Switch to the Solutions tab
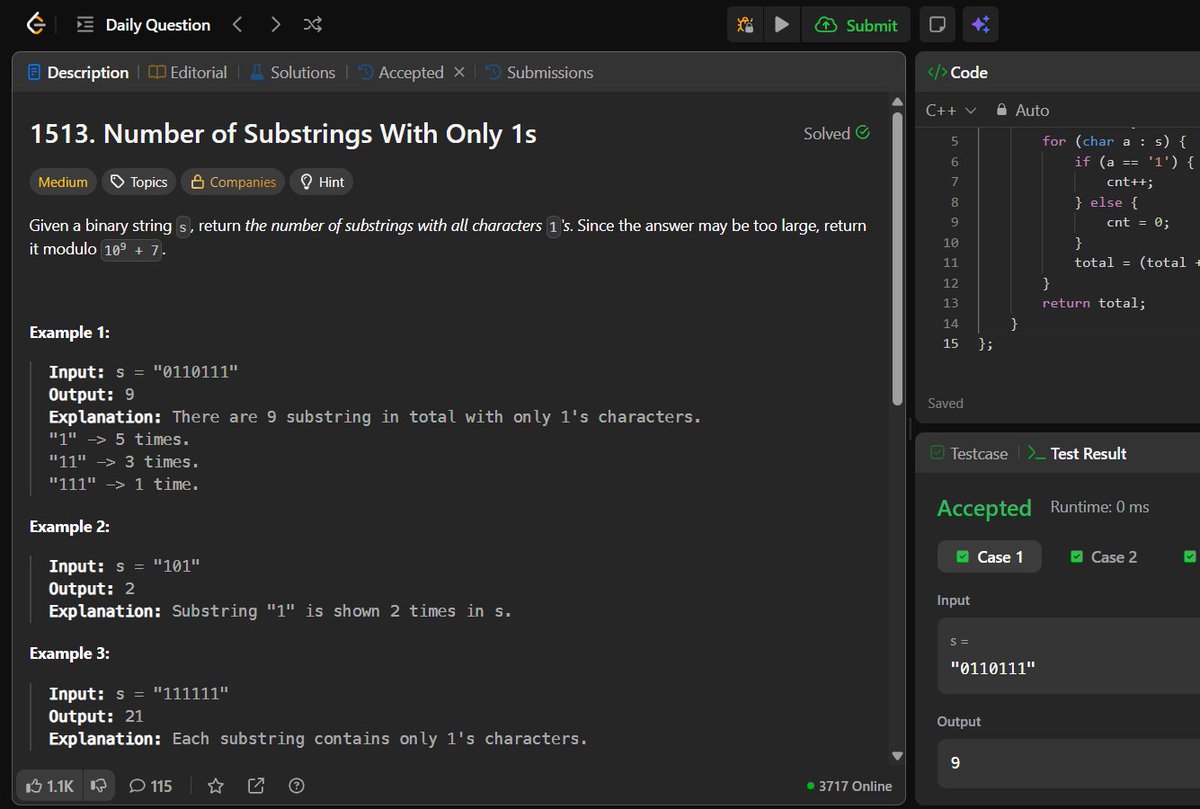The height and width of the screenshot is (809, 1200). (x=292, y=72)
